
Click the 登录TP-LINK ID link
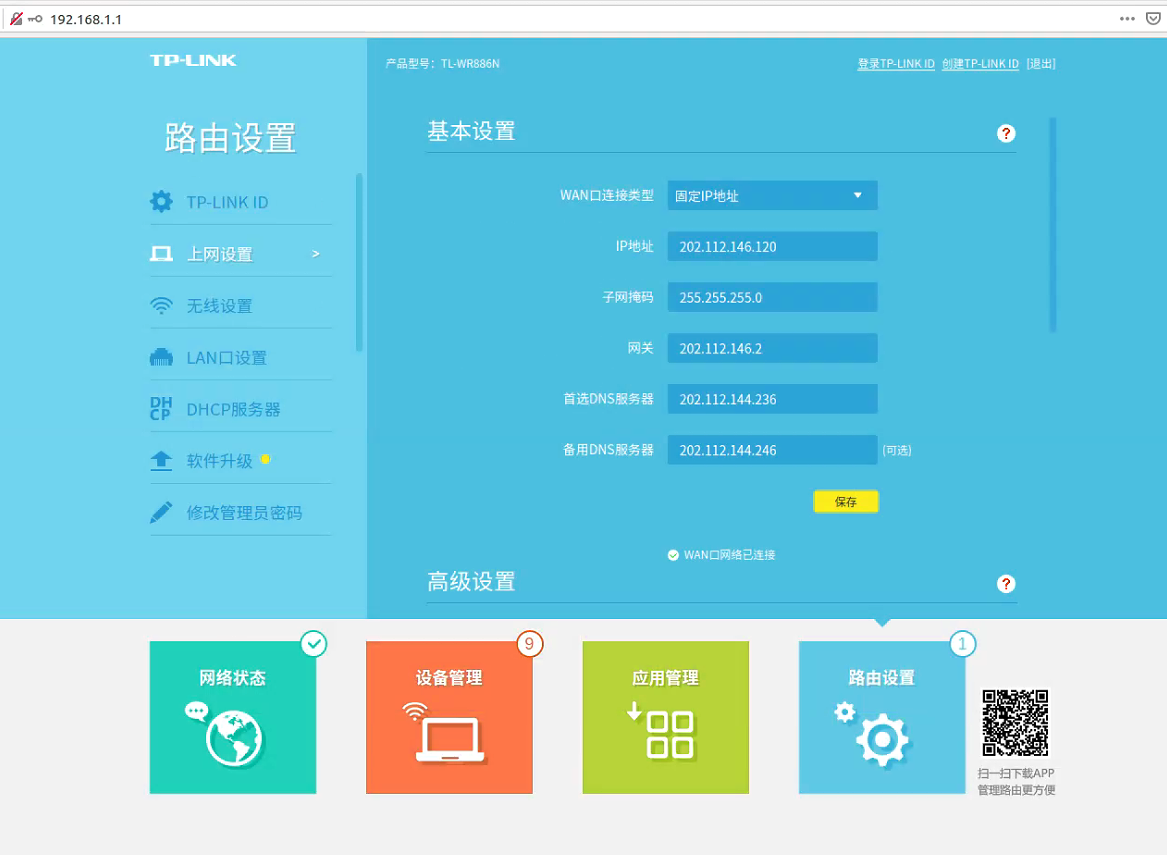coord(895,64)
